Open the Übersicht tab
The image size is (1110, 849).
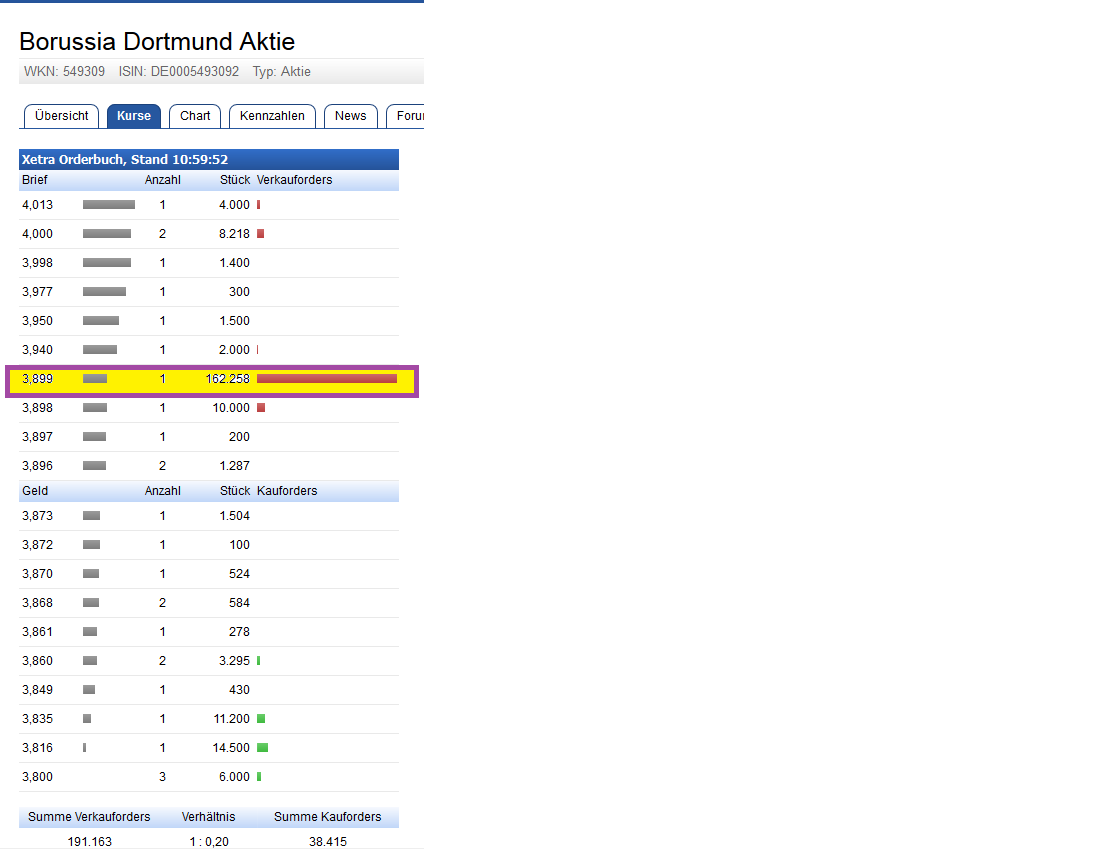(62, 116)
